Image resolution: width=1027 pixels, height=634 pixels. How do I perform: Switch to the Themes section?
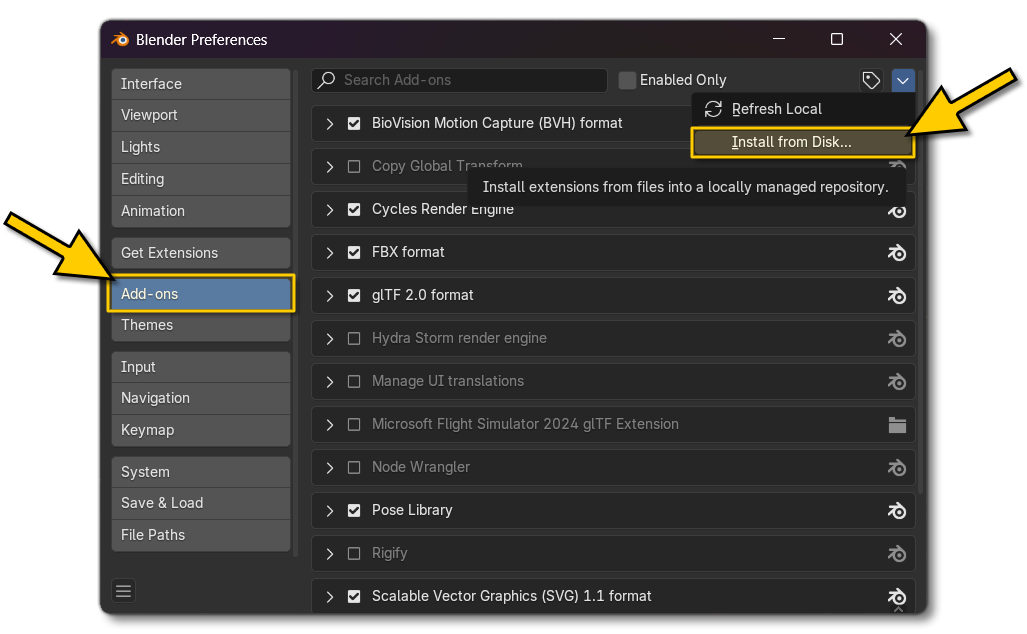coord(200,325)
